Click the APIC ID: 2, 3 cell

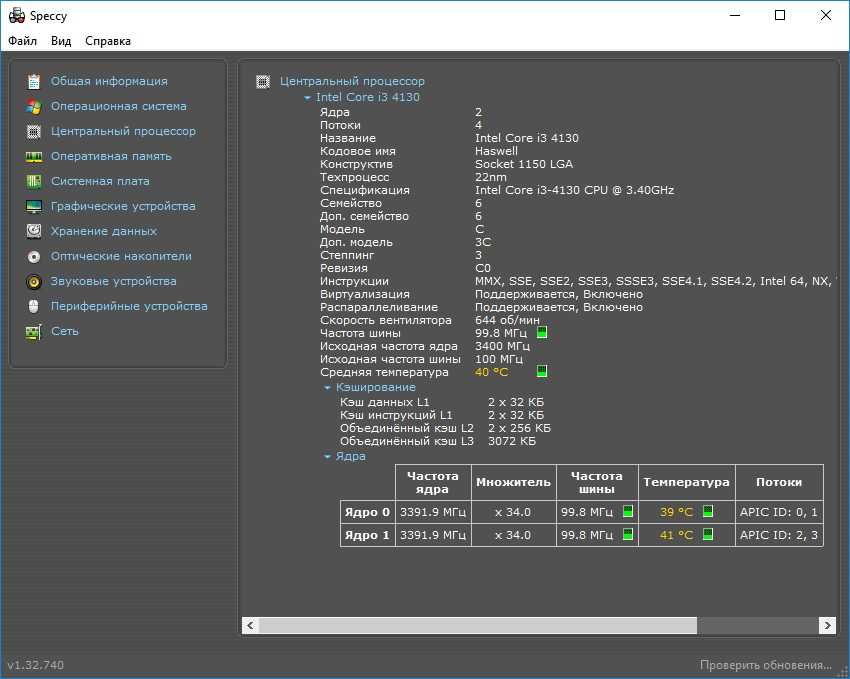778,535
